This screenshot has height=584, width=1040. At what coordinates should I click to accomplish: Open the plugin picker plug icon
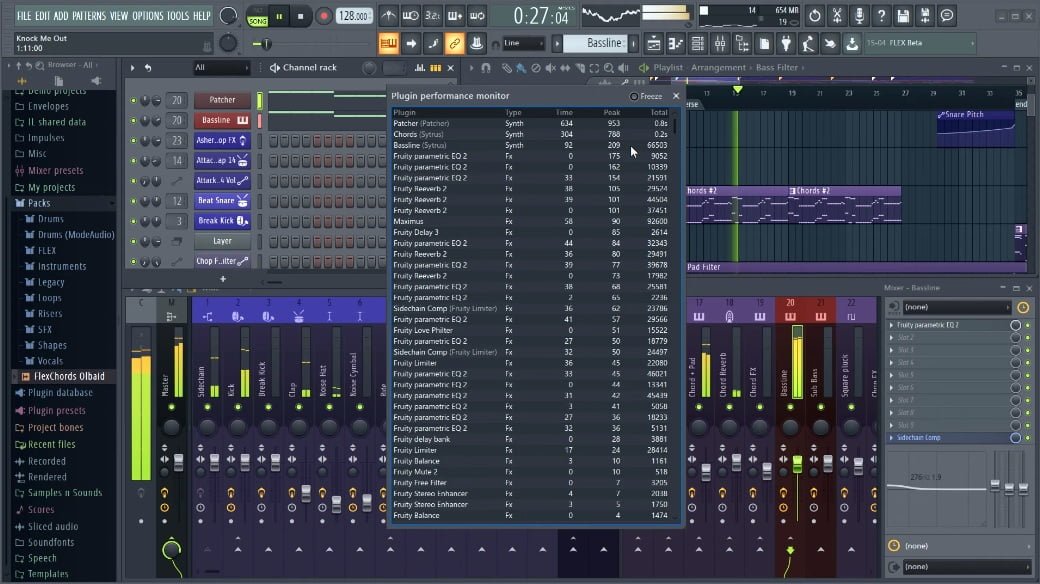786,44
